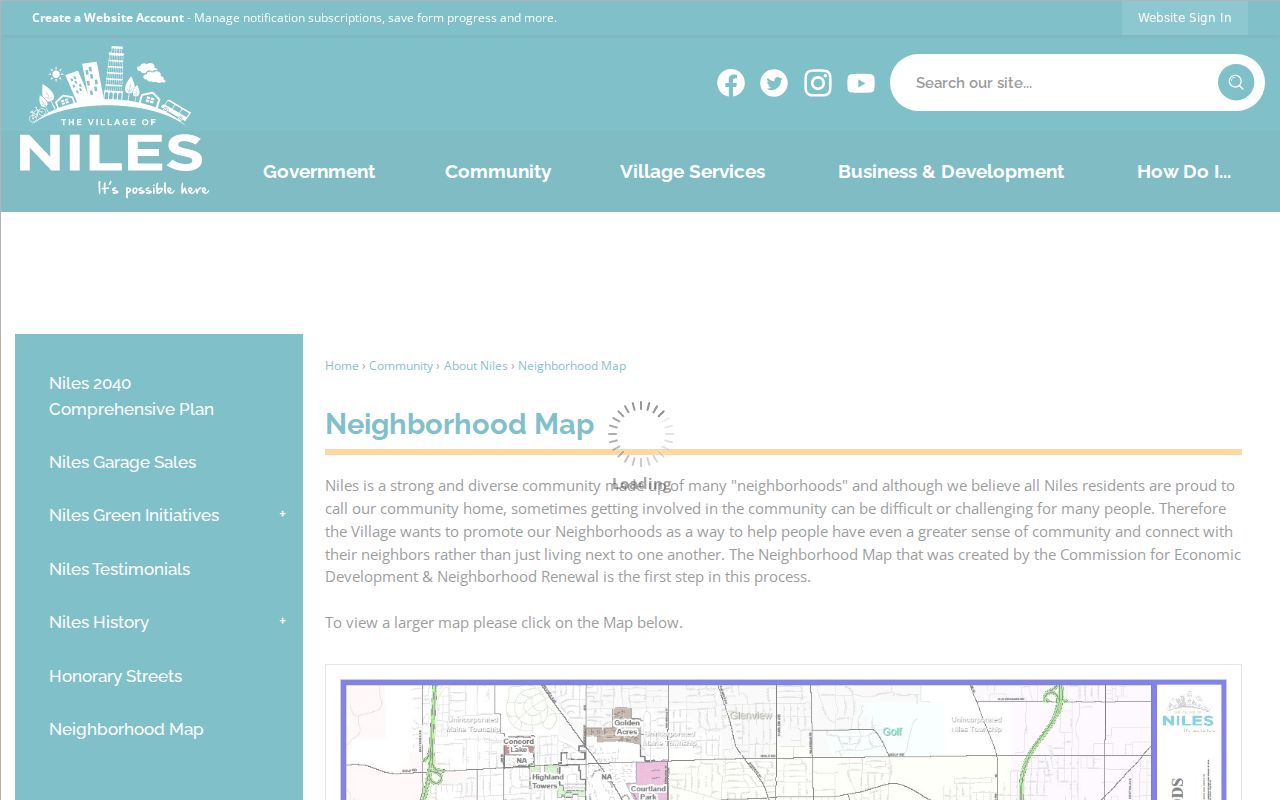Screen dimensions: 1280x800
Task: Go to Home in the breadcrumb
Action: (342, 366)
